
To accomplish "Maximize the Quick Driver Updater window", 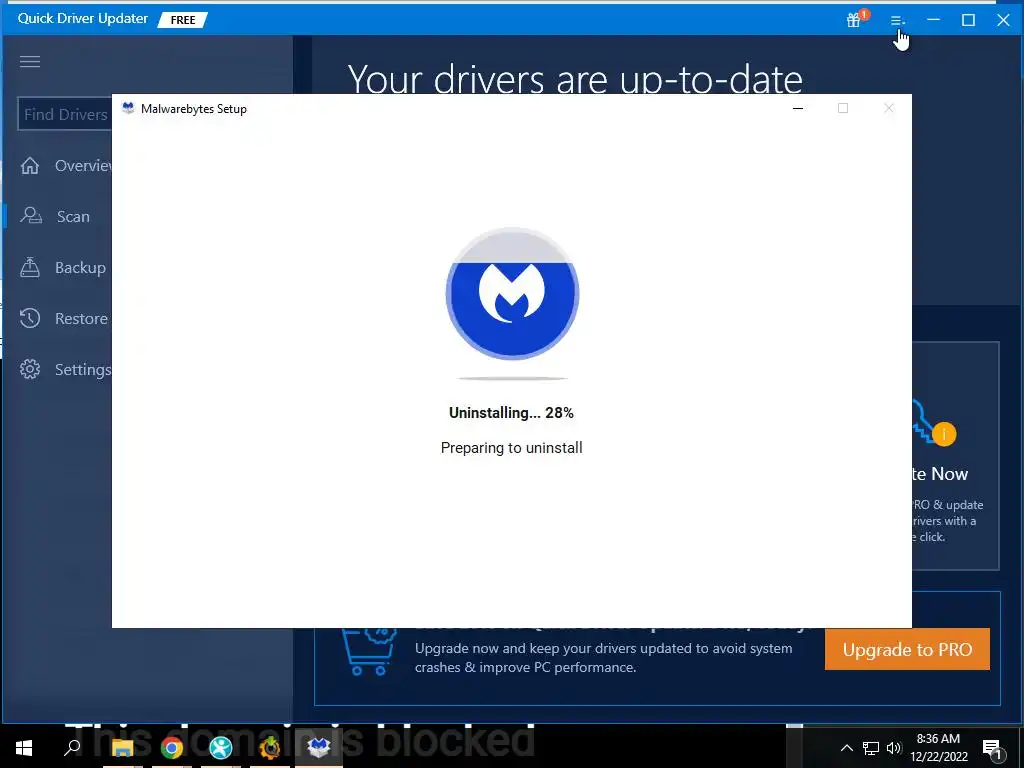I will coord(968,20).
